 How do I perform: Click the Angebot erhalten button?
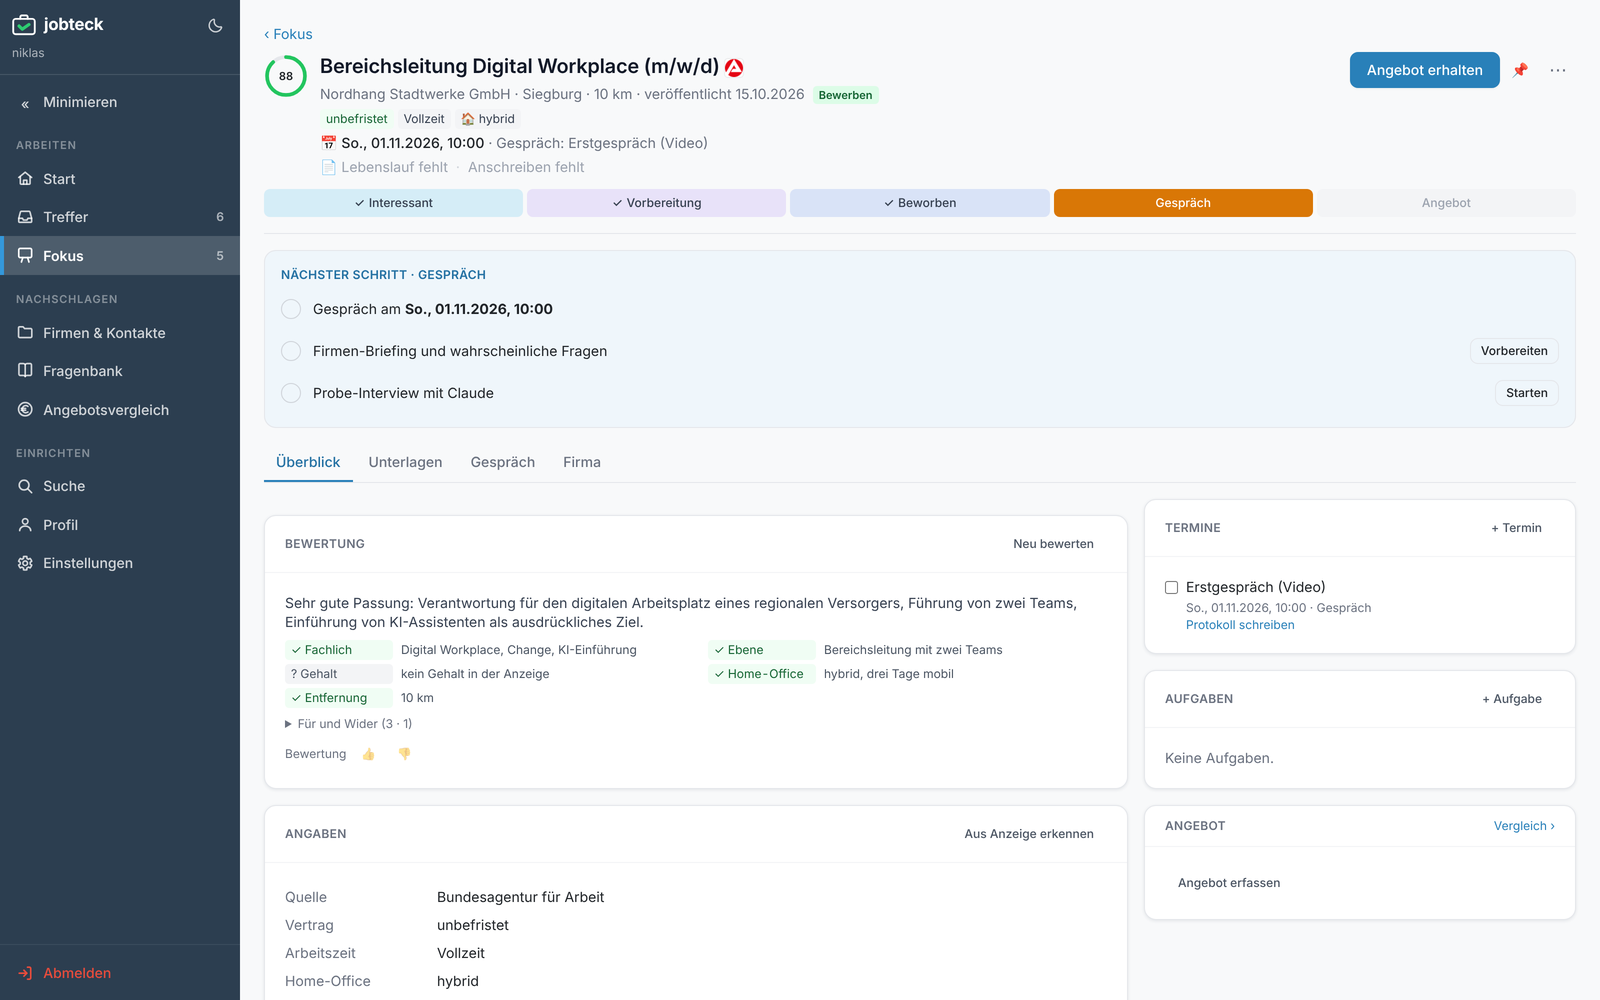pyautogui.click(x=1425, y=70)
